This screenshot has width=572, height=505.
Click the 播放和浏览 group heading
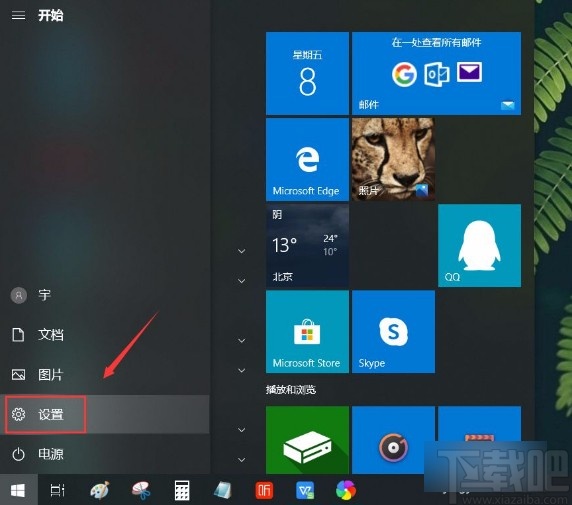pos(291,390)
